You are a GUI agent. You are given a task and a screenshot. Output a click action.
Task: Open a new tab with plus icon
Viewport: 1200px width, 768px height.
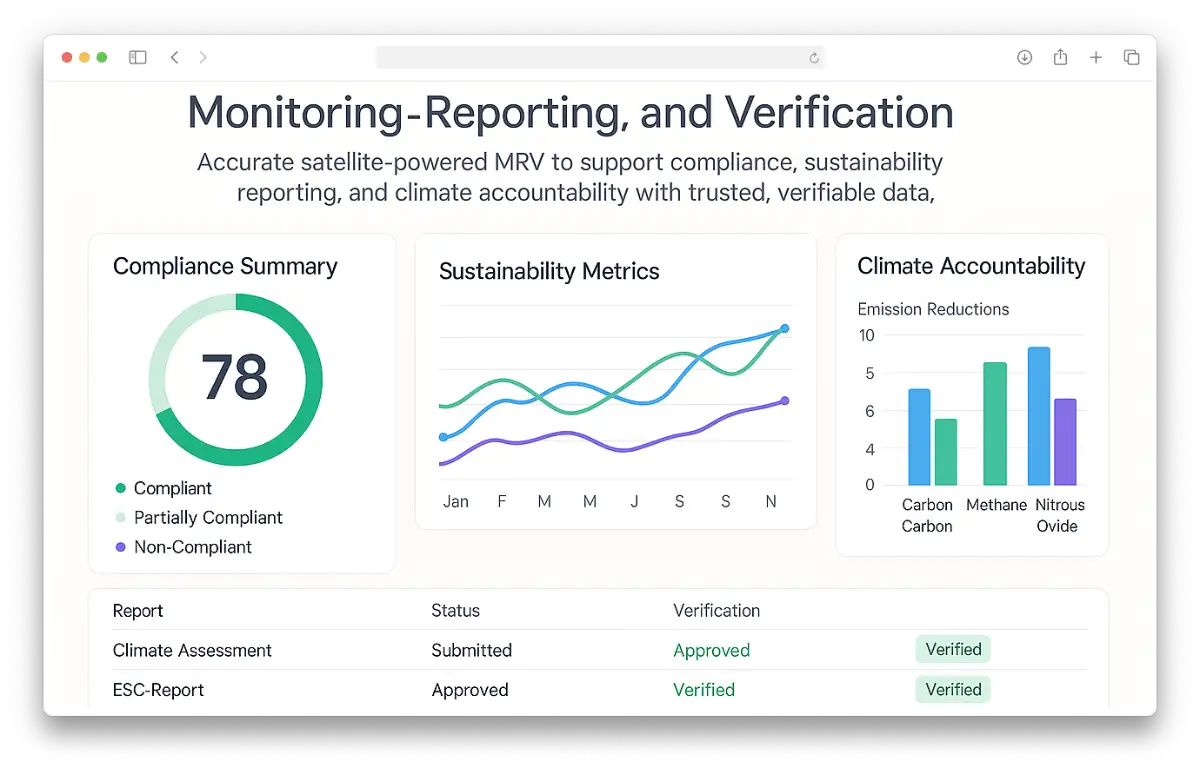tap(1096, 58)
